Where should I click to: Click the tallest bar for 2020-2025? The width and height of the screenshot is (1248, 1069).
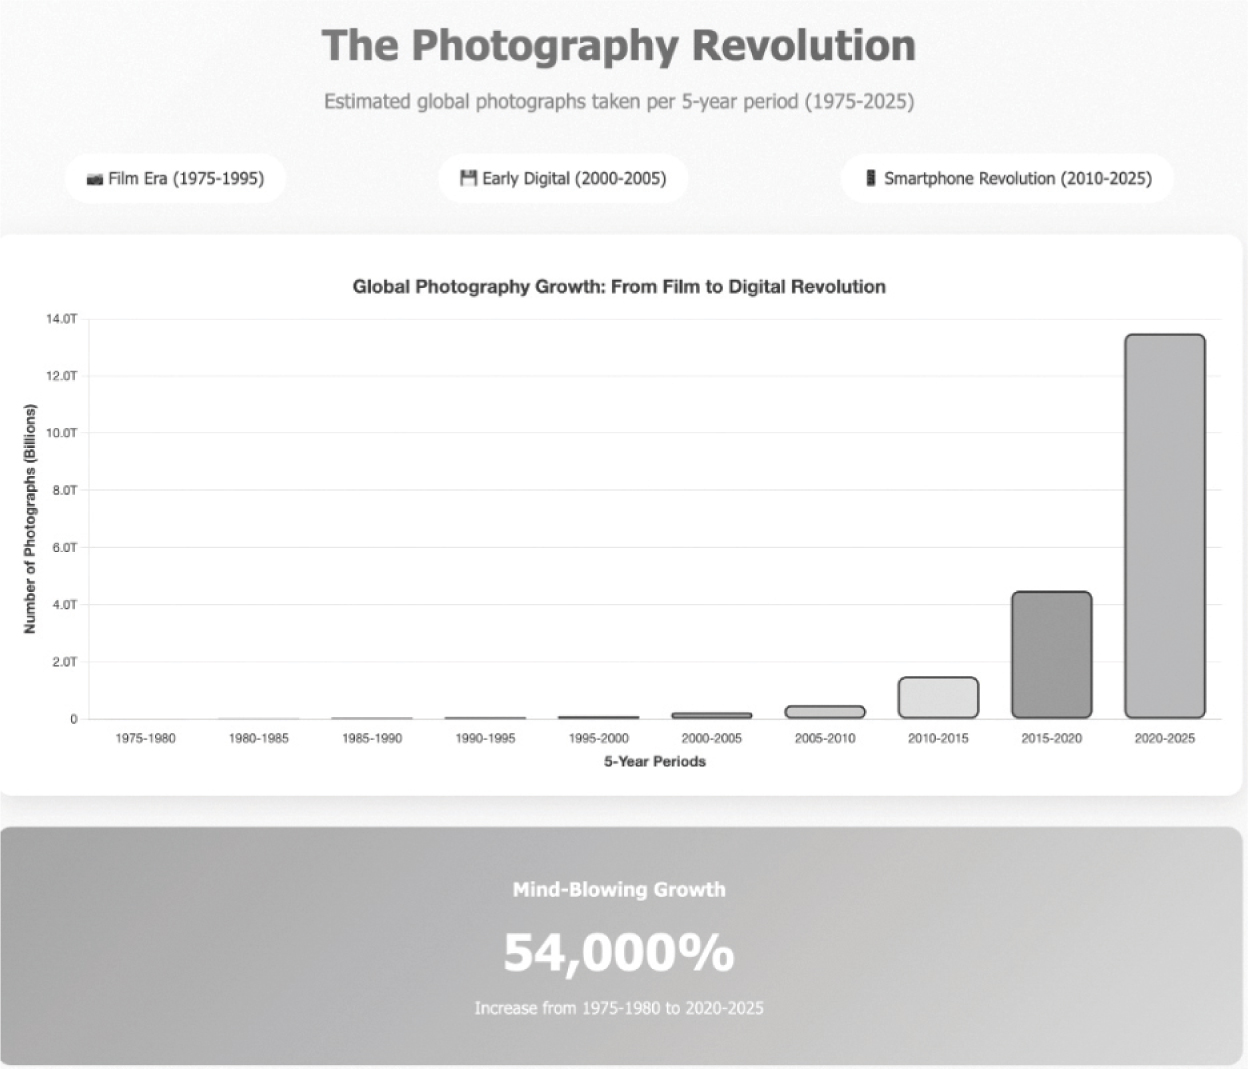pyautogui.click(x=1164, y=526)
